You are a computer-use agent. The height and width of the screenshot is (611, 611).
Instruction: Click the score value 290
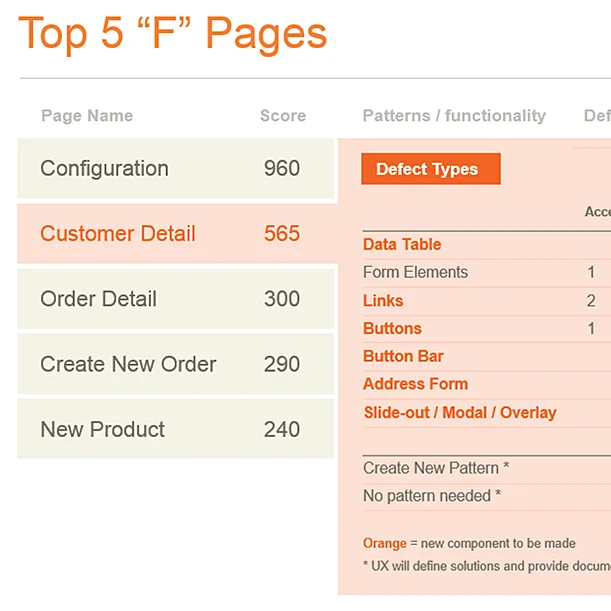point(282,364)
